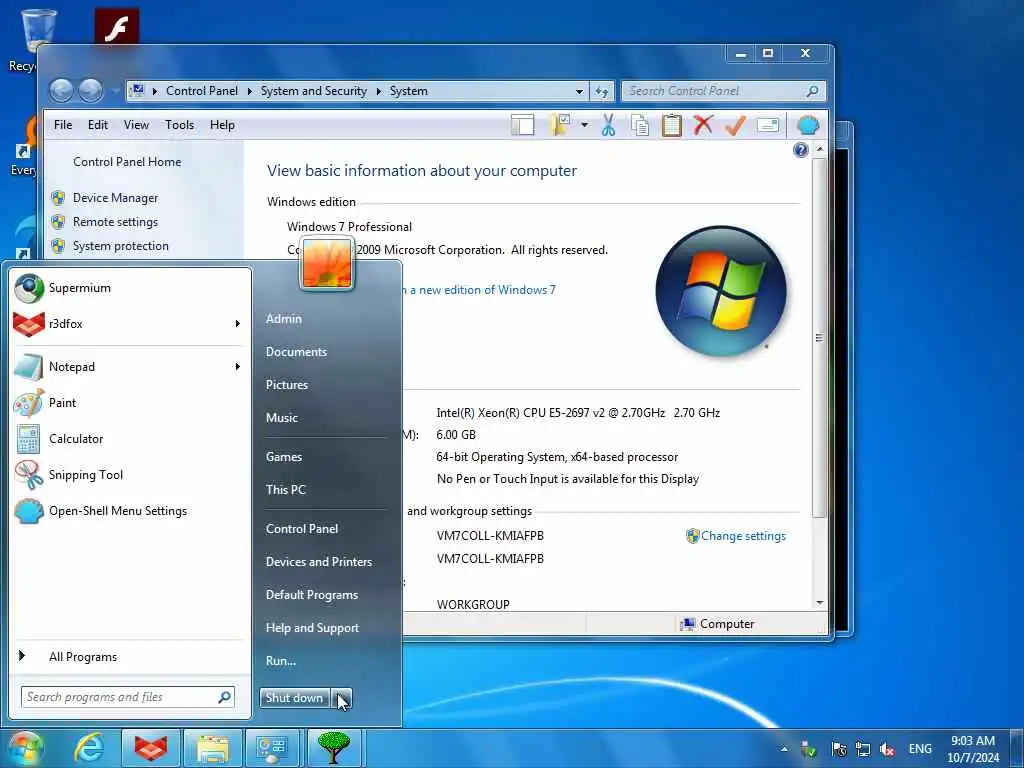Toggle the navigation pane toolbar icon
The height and width of the screenshot is (768, 1024).
(x=522, y=125)
